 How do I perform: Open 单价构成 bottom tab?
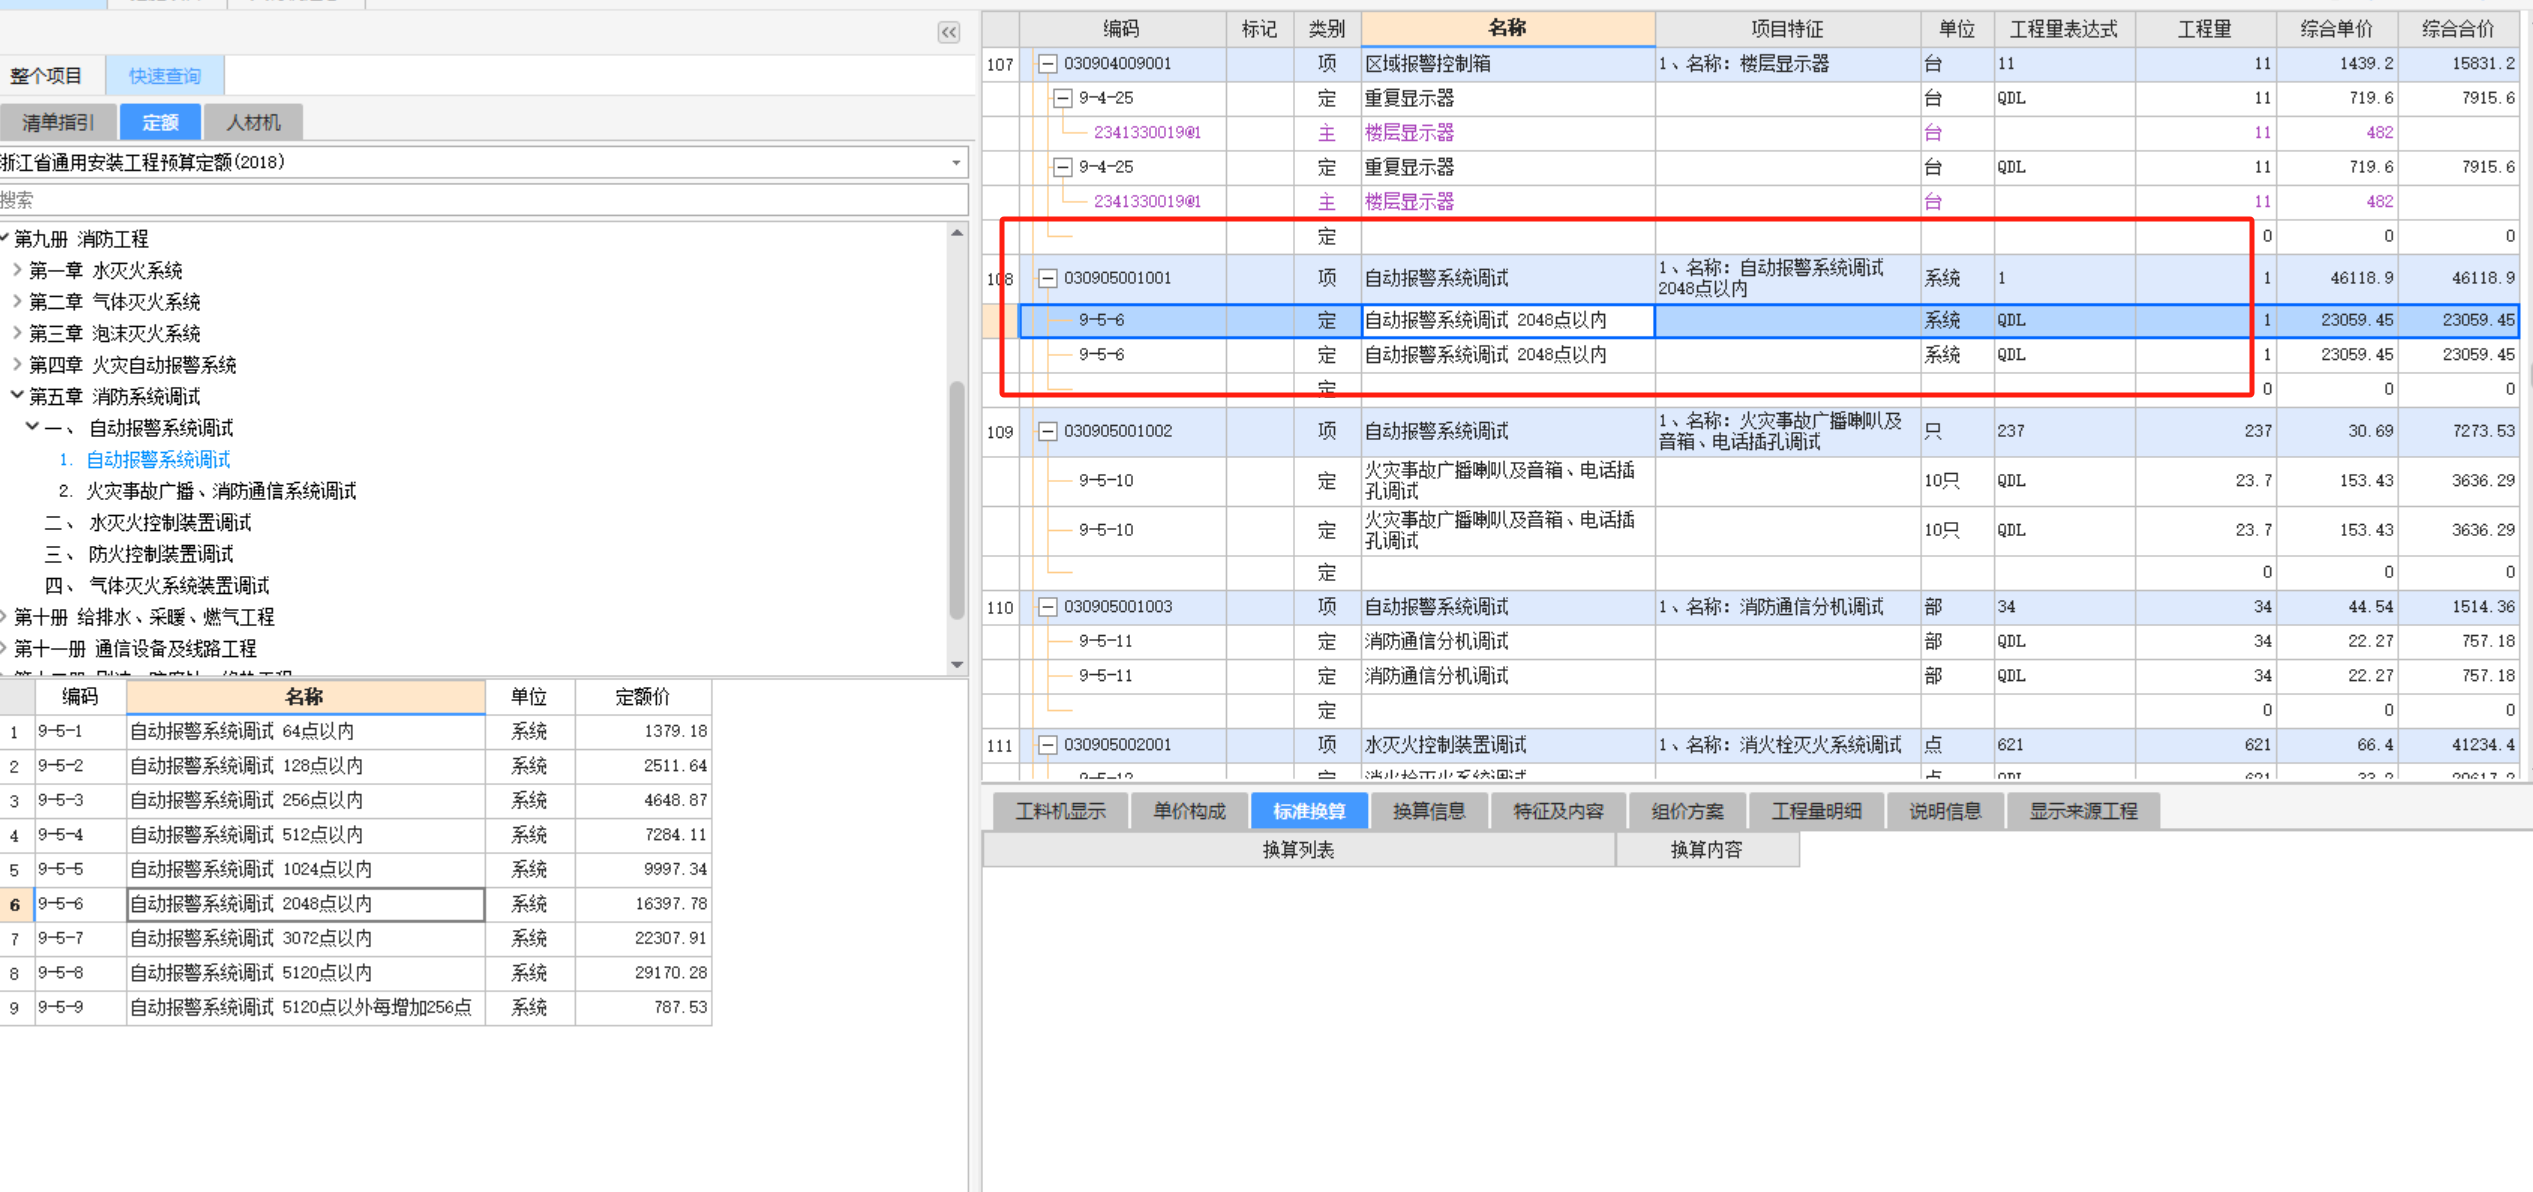tap(1189, 811)
